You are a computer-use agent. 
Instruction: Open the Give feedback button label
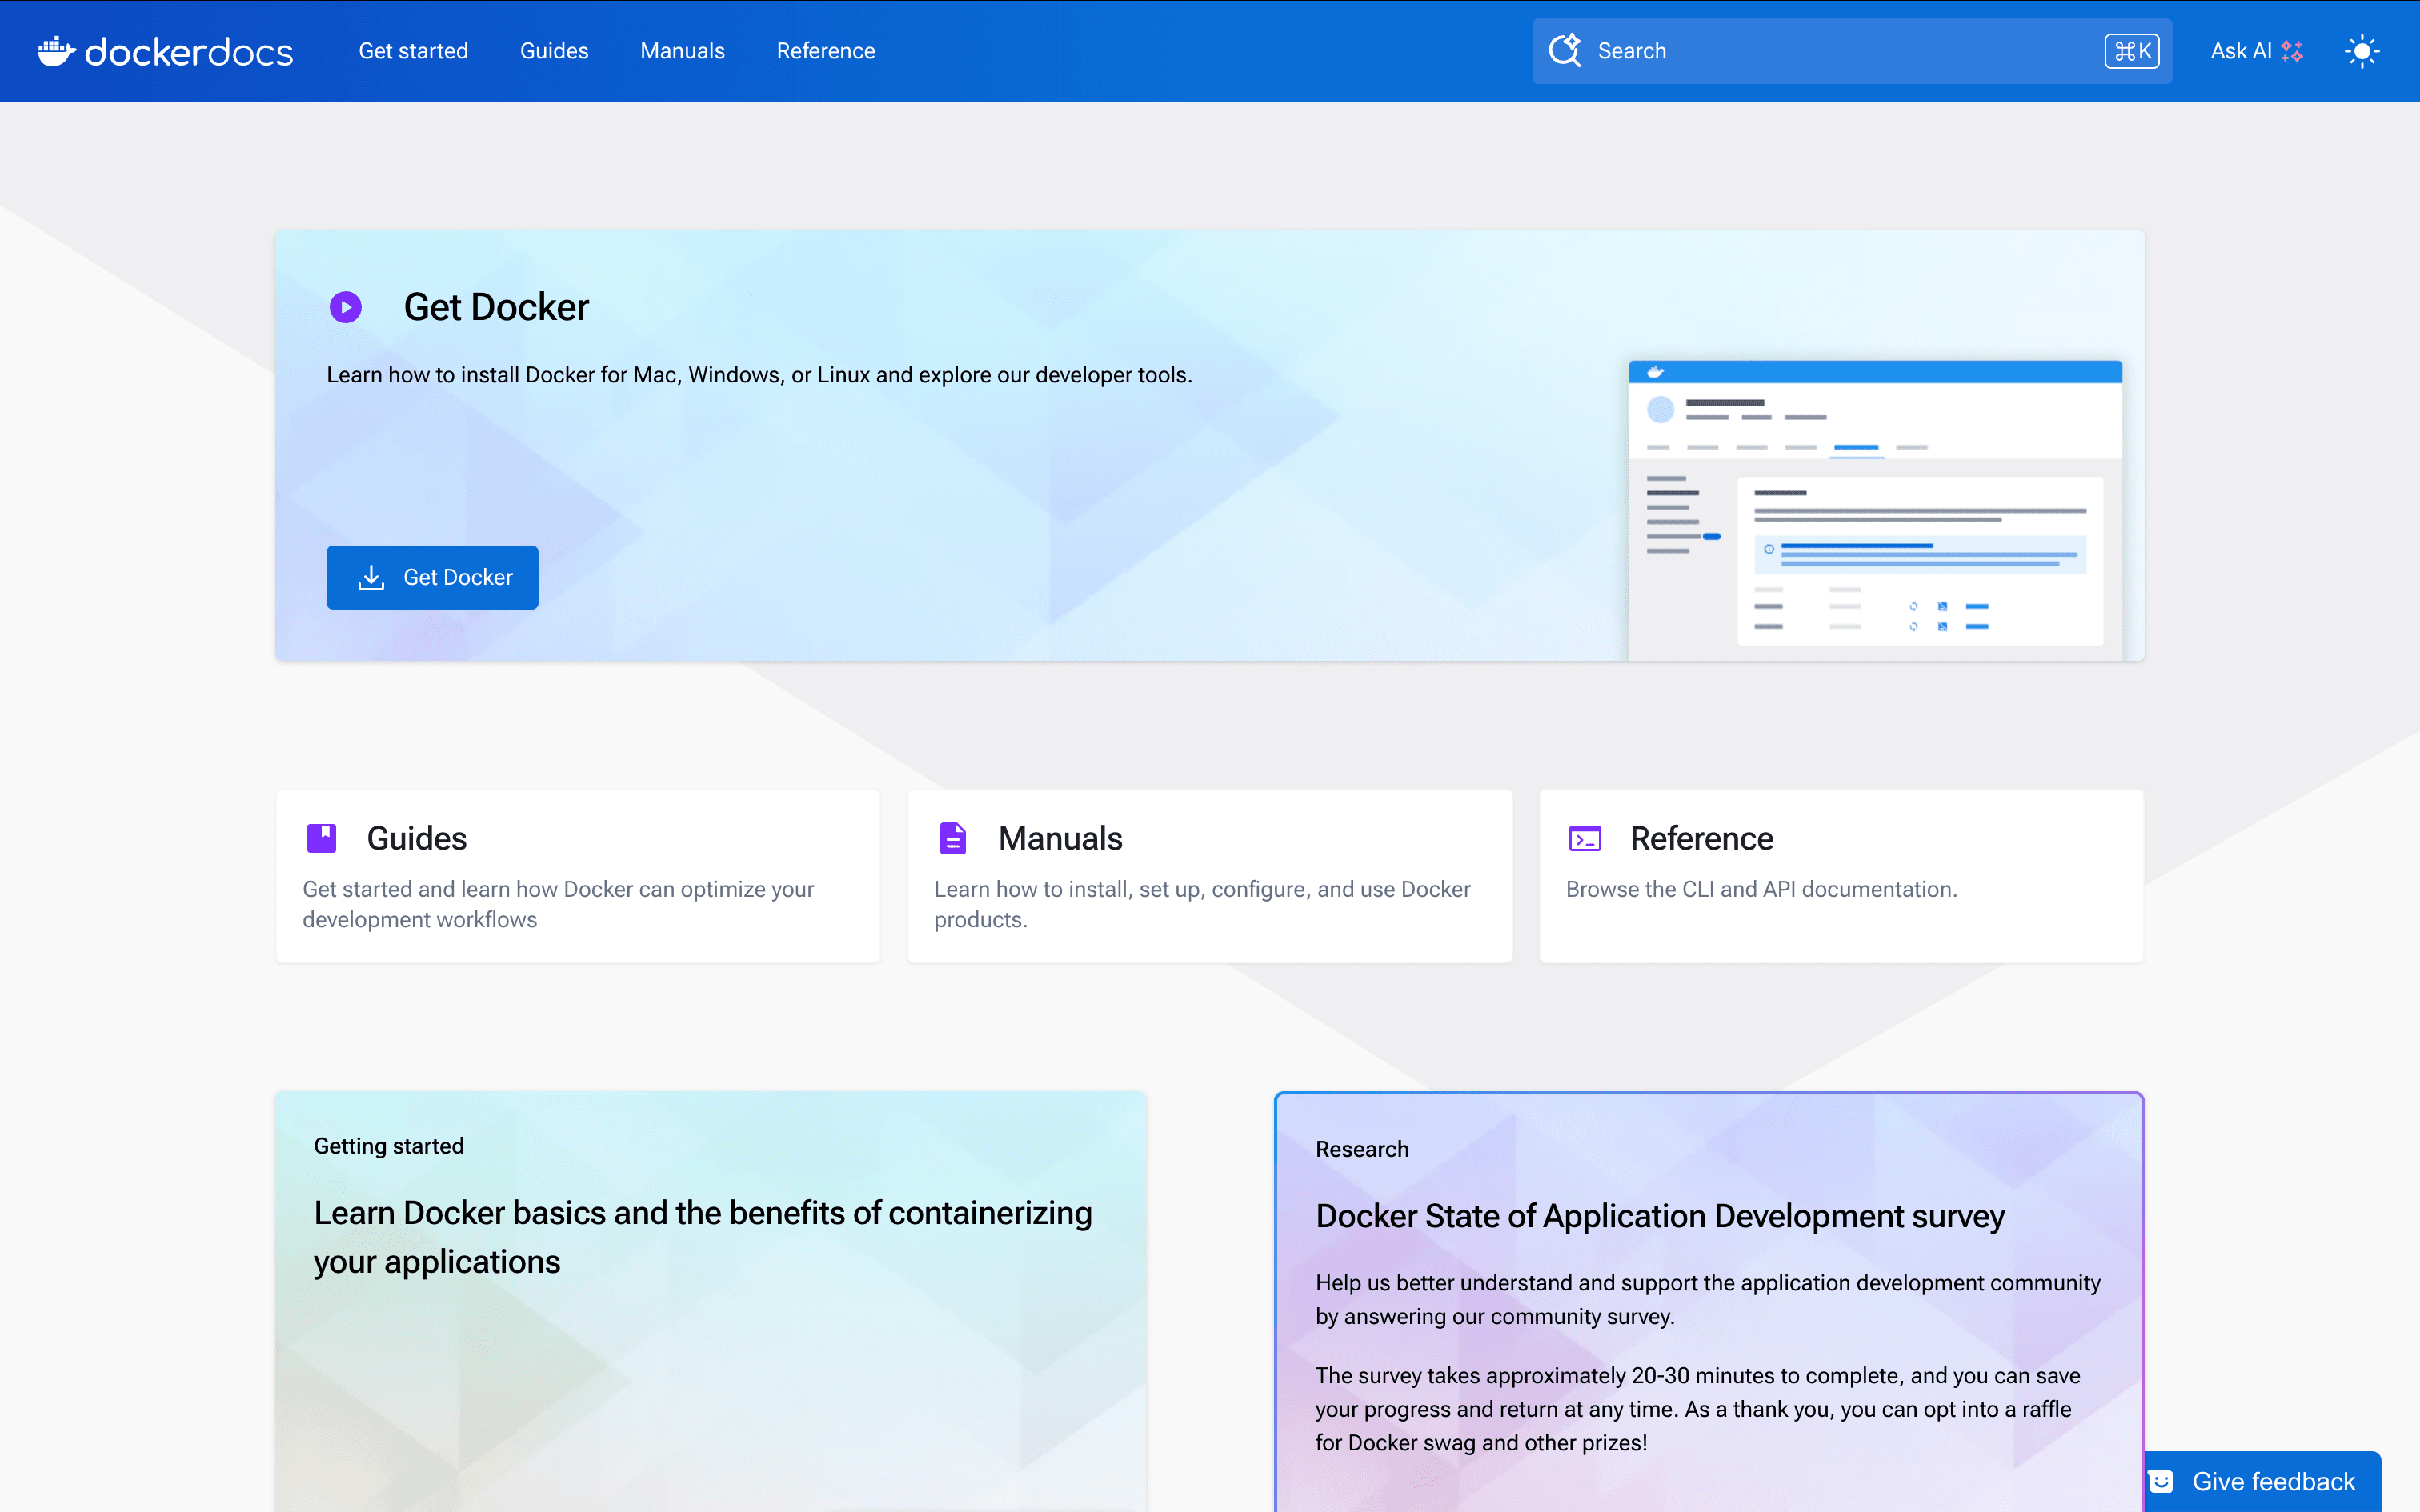tap(2274, 1481)
